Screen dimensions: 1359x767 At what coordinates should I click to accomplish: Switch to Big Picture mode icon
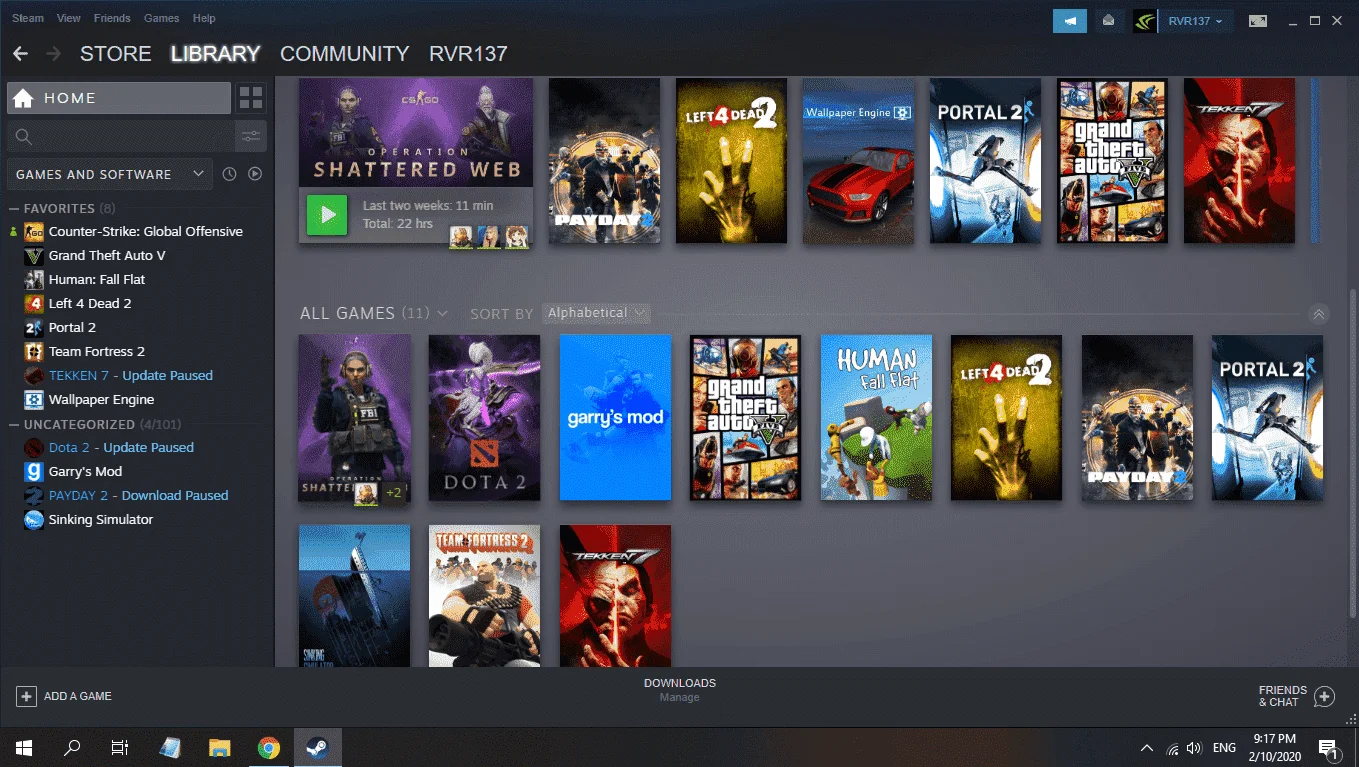tap(1258, 21)
